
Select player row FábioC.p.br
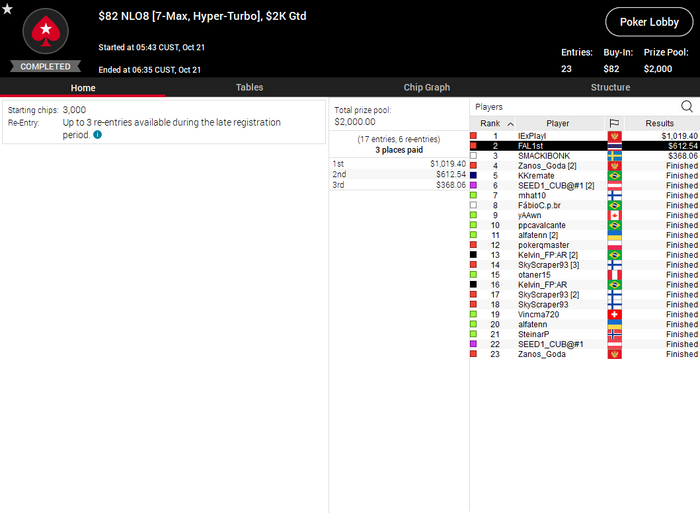click(x=584, y=205)
